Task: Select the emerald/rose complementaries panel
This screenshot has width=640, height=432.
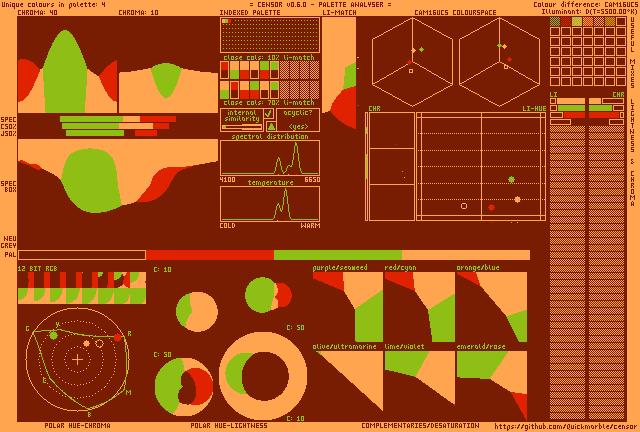Action: 491,381
